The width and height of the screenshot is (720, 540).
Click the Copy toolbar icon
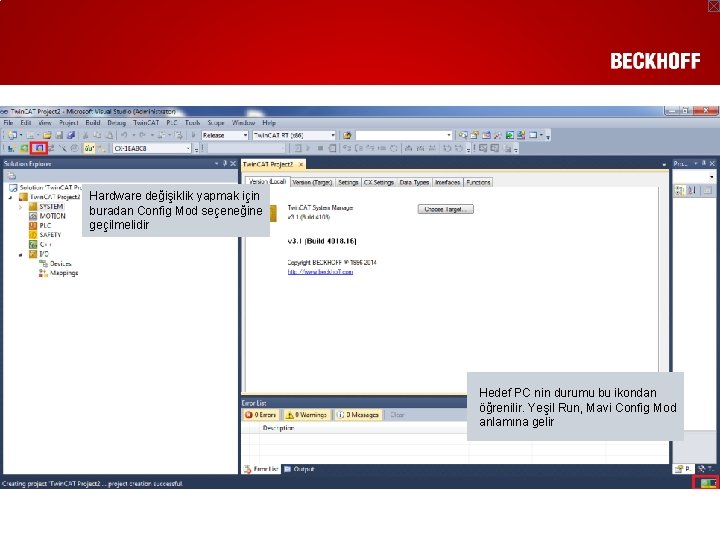tap(97, 135)
